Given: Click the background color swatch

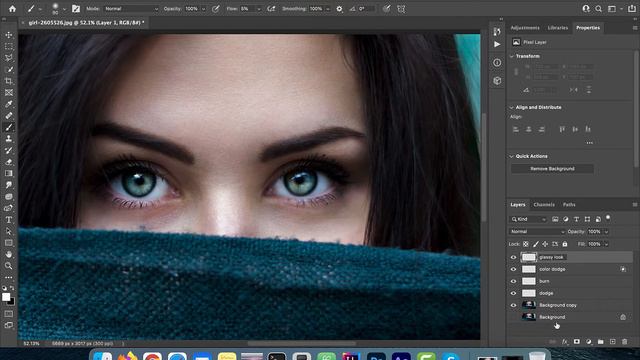Looking at the screenshot, I should point(11,302).
